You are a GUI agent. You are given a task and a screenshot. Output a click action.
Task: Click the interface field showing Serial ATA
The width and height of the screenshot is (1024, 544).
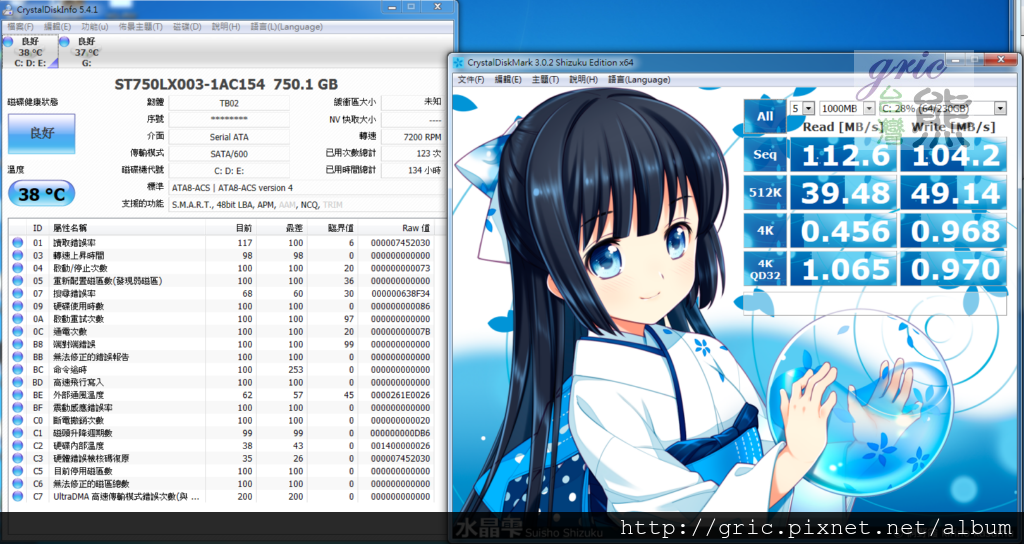click(229, 136)
